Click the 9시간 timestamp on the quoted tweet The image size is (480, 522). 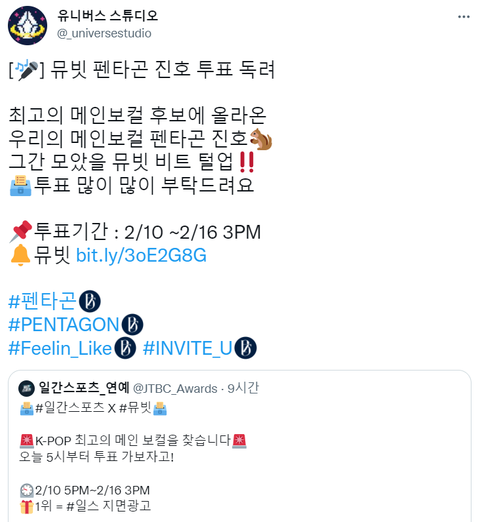243,388
